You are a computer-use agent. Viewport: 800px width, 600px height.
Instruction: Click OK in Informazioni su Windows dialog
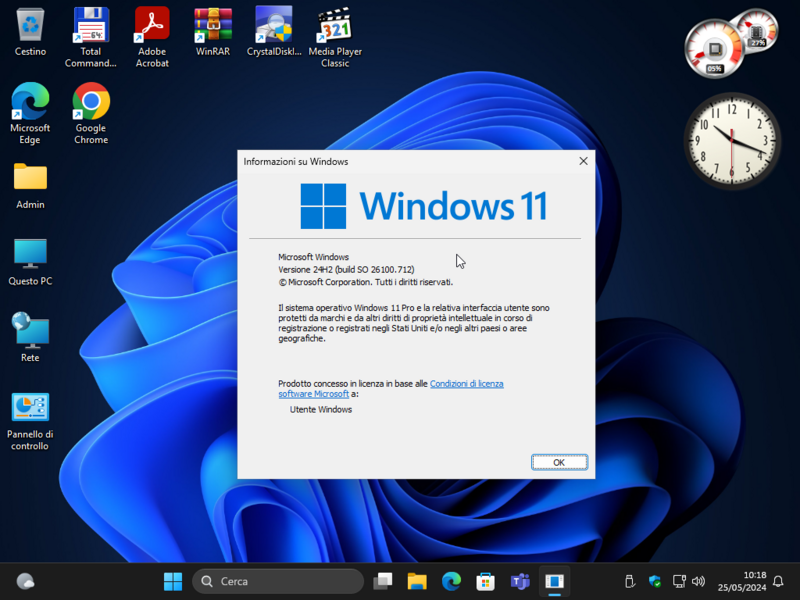click(559, 462)
